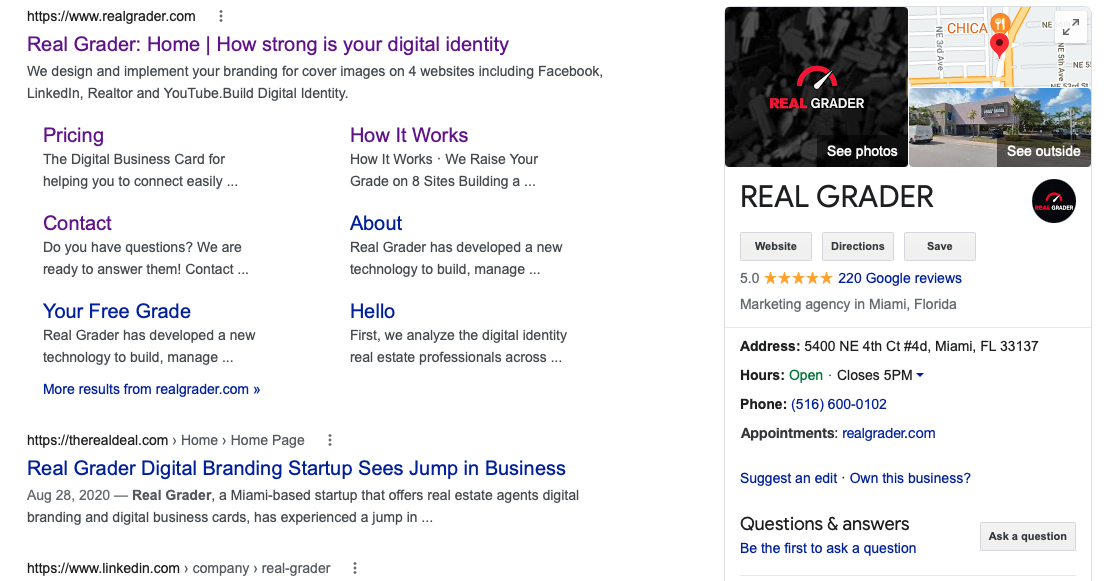Call via the (516) 600-0102 phone link
This screenshot has width=1112, height=581.
(x=839, y=404)
